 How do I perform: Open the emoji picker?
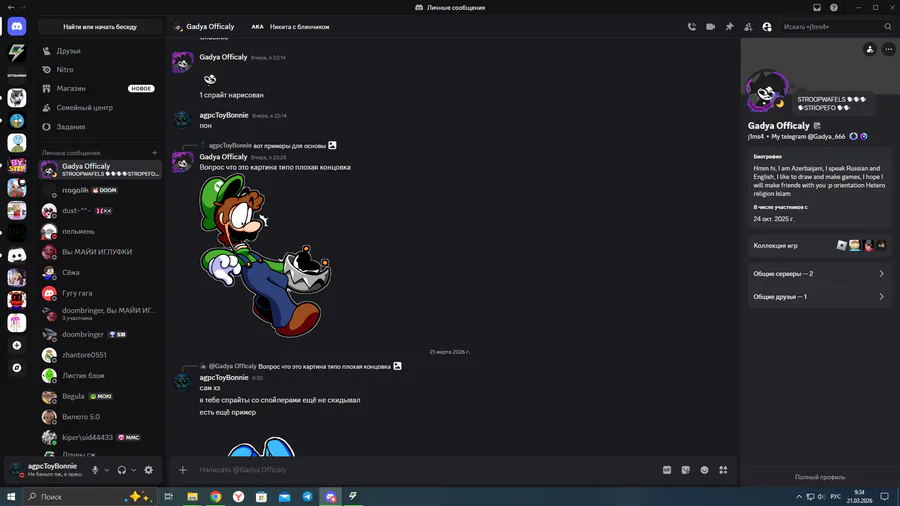(x=704, y=470)
